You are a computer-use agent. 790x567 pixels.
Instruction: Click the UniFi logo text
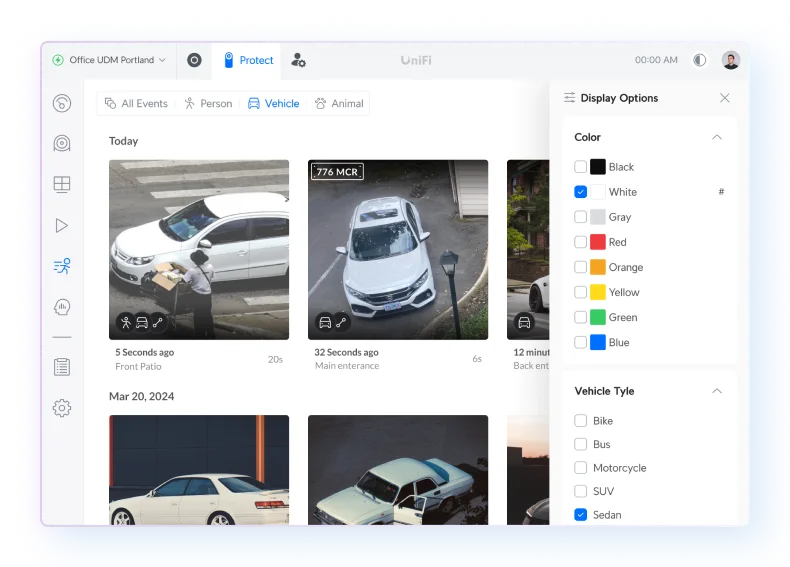(x=416, y=60)
